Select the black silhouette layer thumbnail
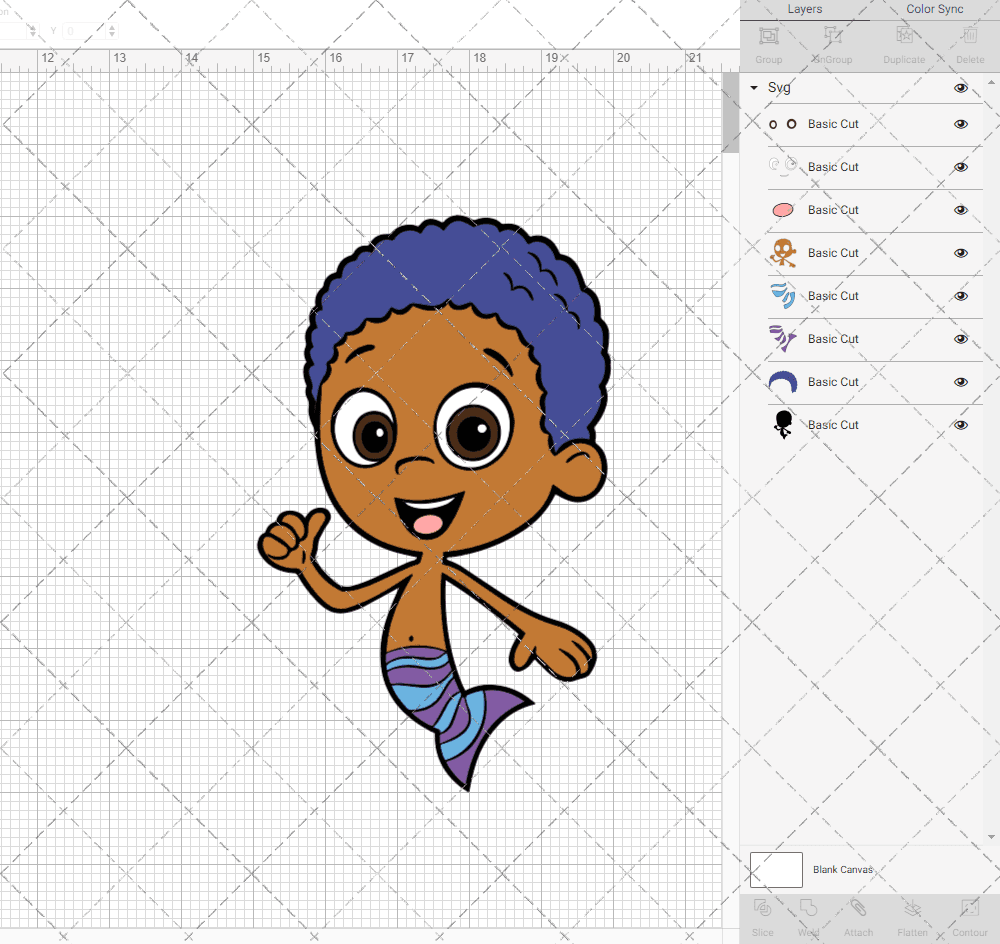 pyautogui.click(x=783, y=424)
